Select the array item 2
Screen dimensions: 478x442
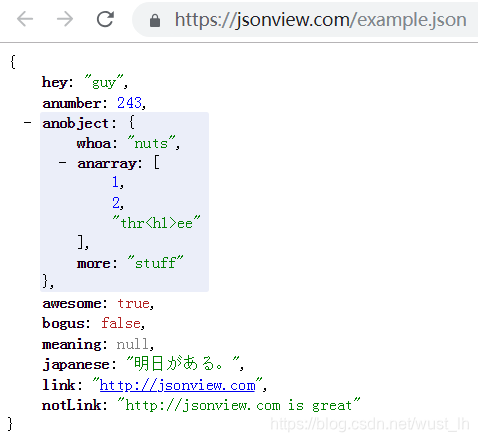click(116, 203)
